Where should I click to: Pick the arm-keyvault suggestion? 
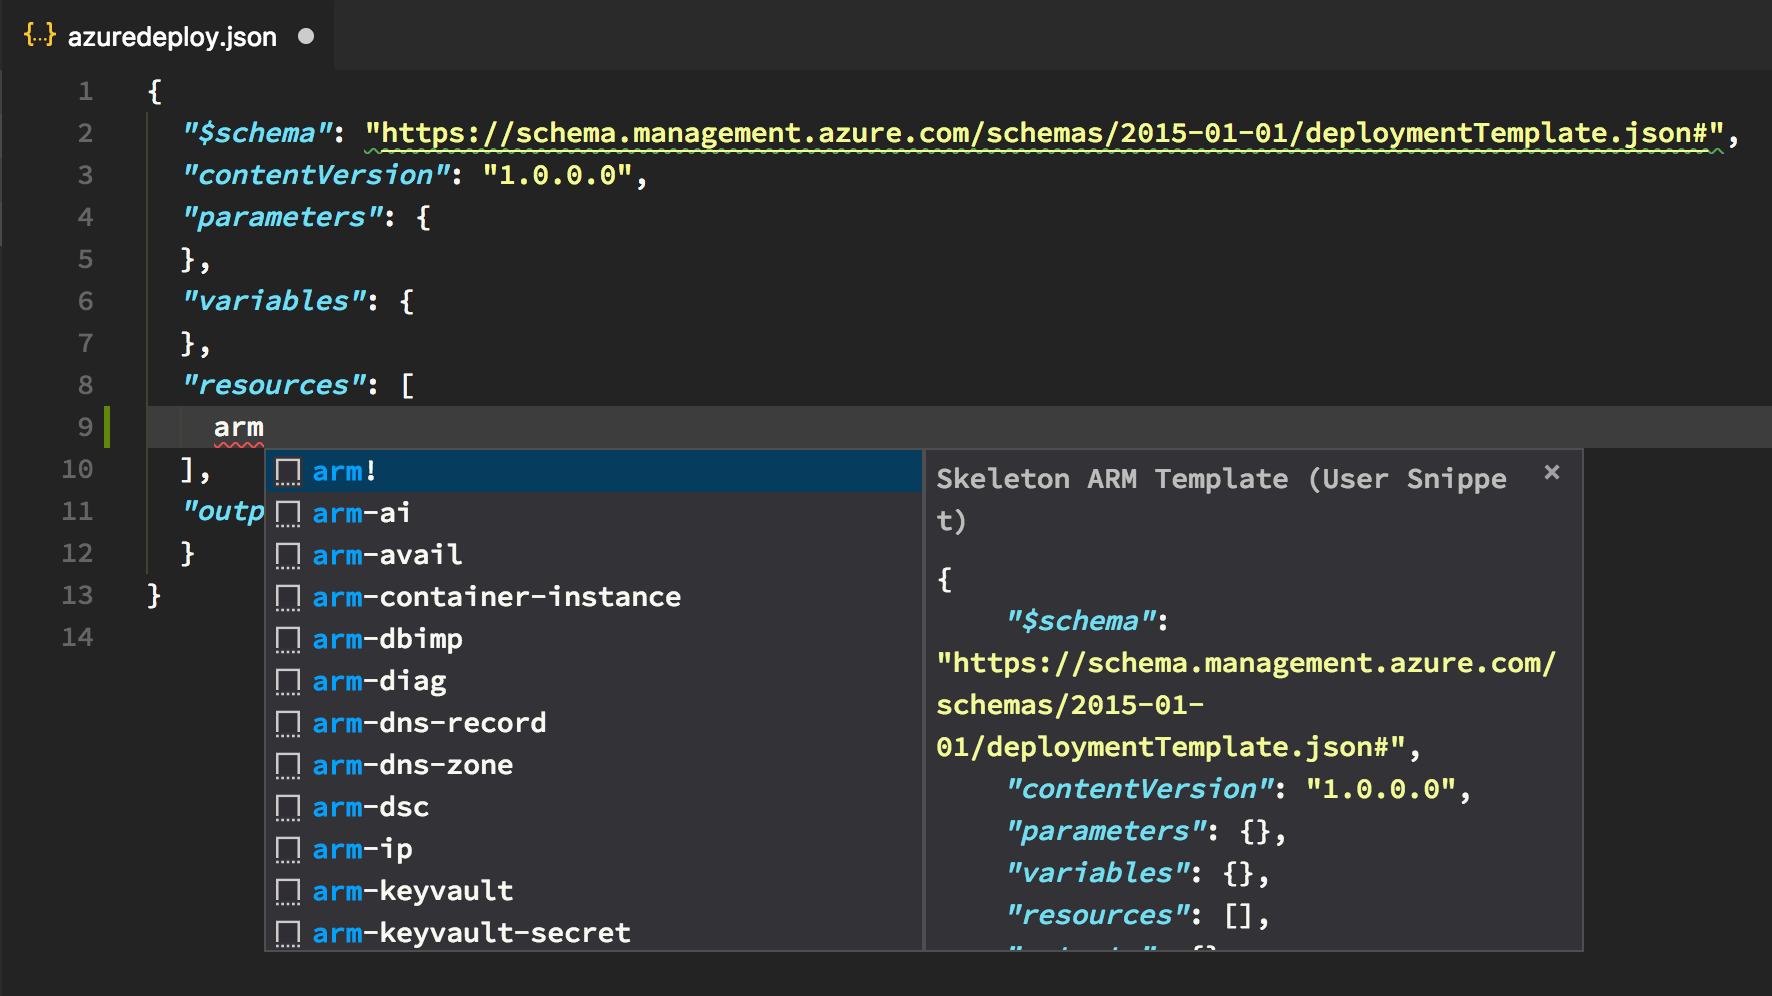593,891
